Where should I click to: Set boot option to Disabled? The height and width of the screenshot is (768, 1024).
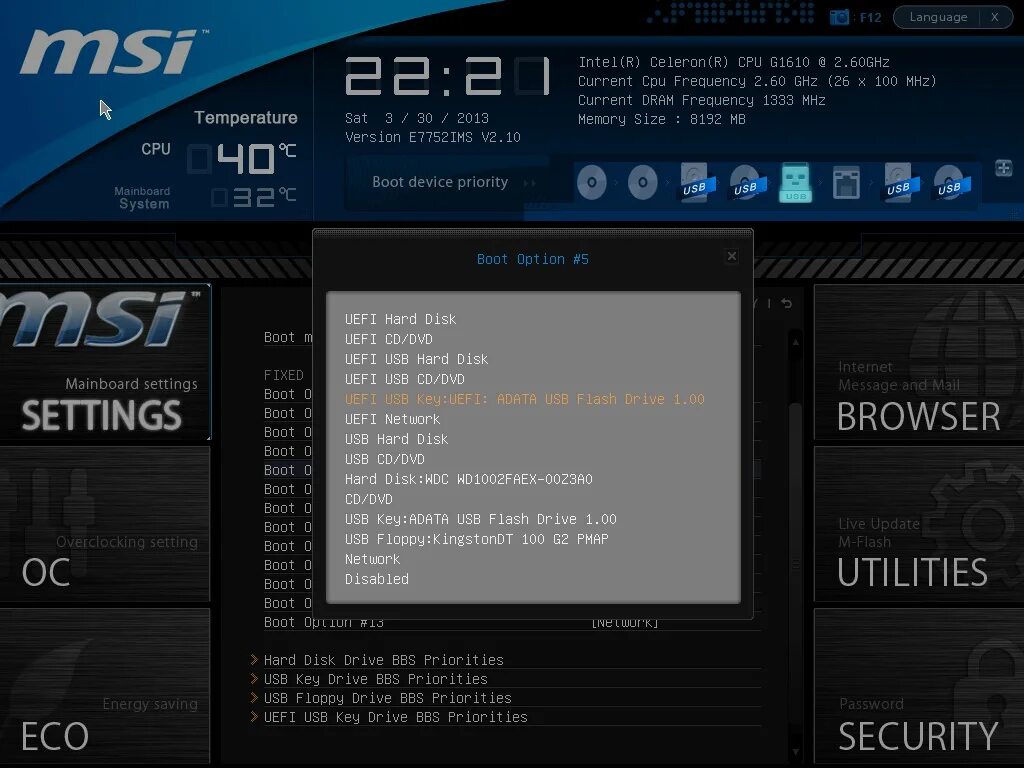tap(377, 579)
